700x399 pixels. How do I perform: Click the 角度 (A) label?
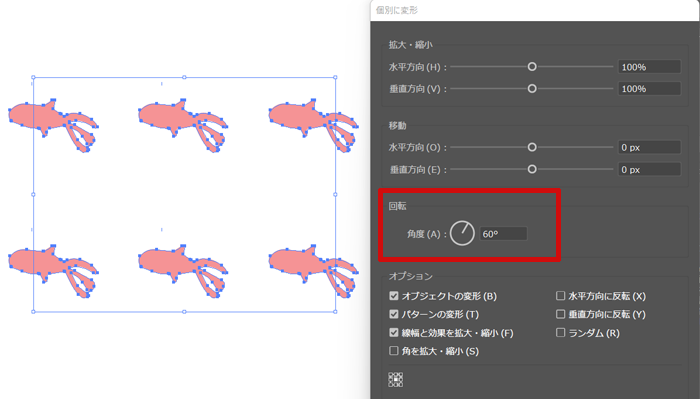click(x=426, y=234)
